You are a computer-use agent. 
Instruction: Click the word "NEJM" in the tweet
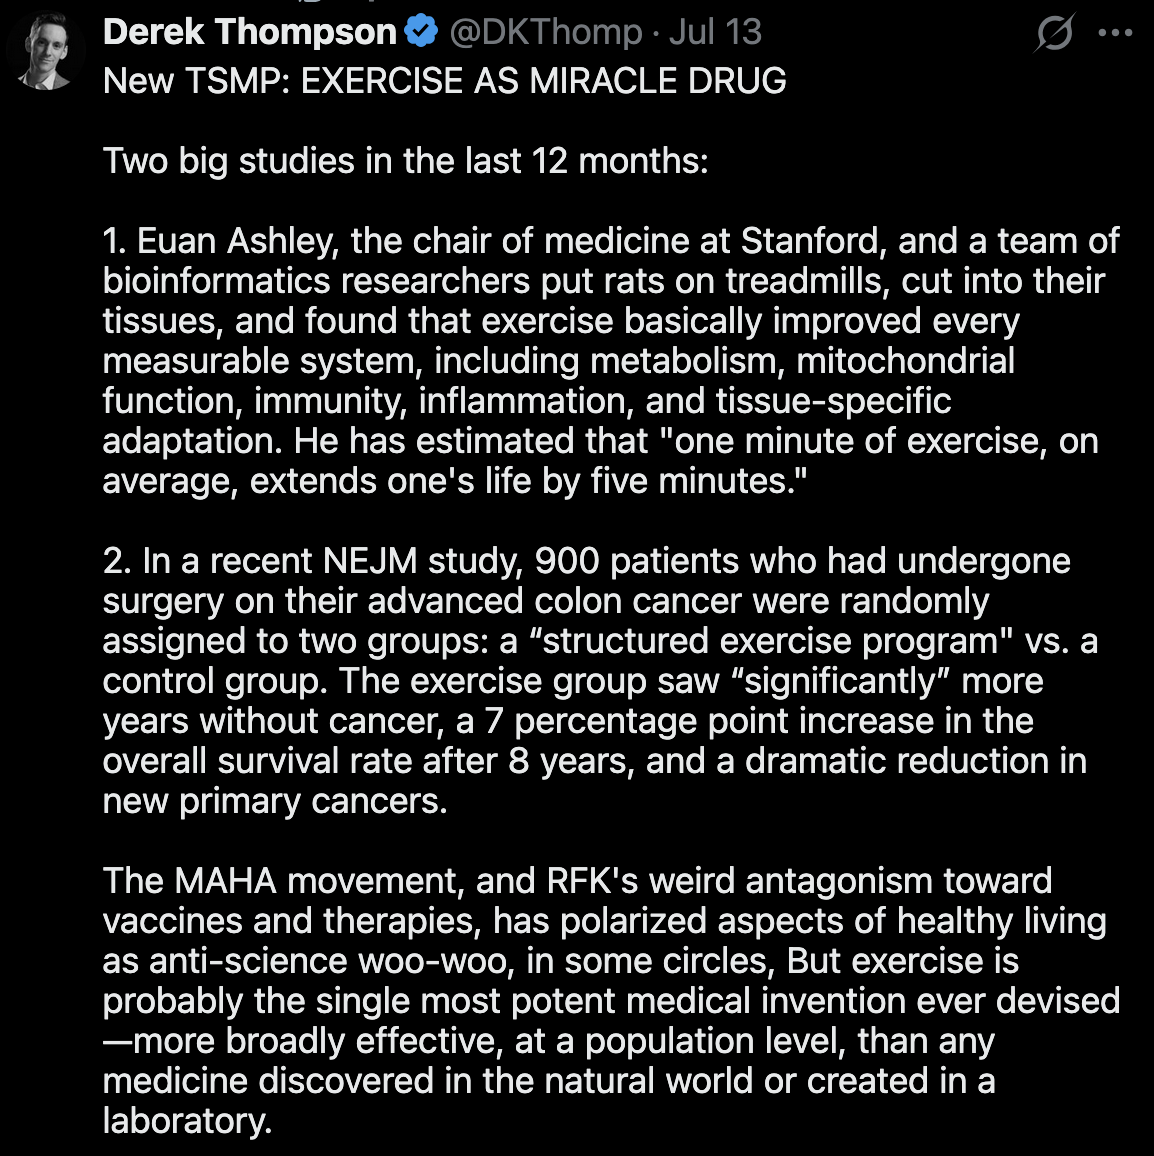370,561
